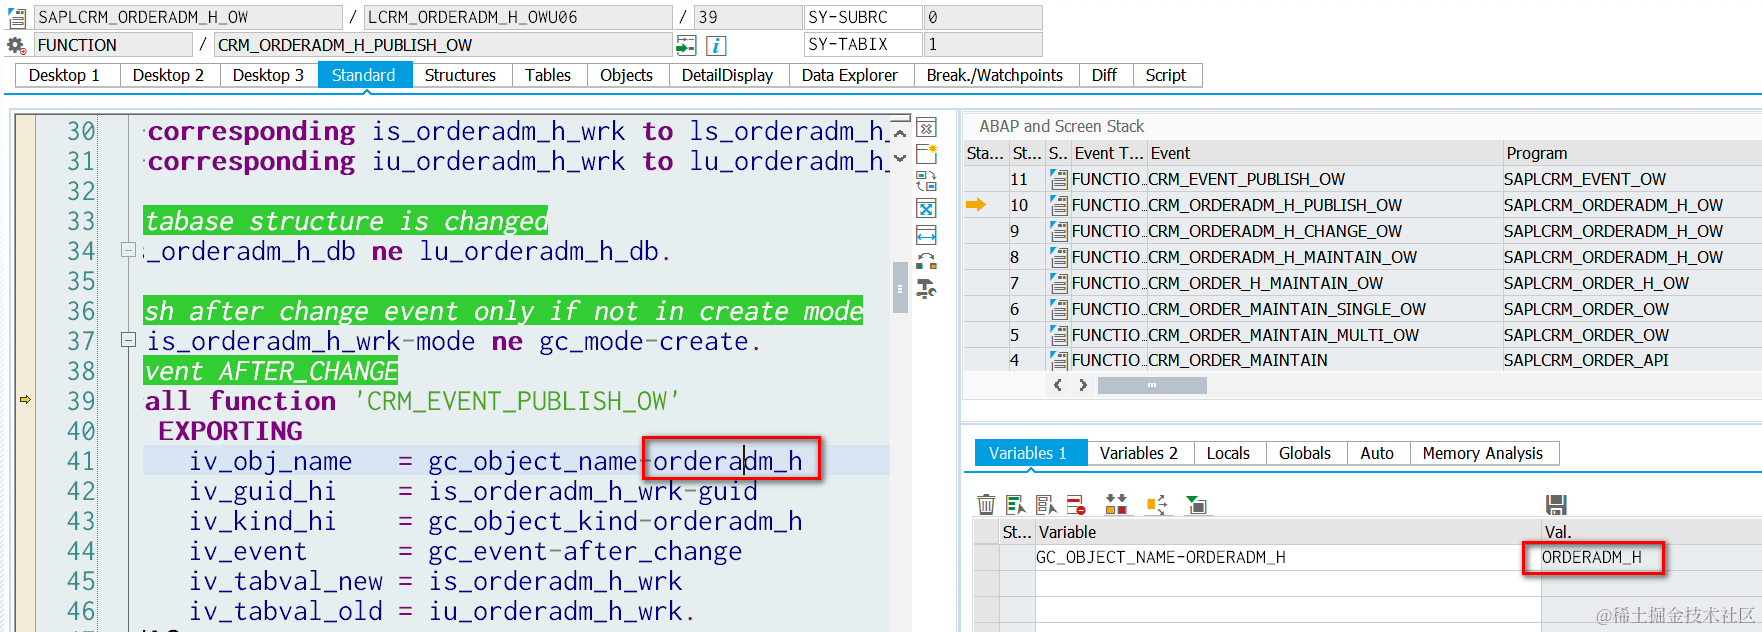The width and height of the screenshot is (1762, 632).
Task: Open the Objects tab
Action: tap(626, 75)
